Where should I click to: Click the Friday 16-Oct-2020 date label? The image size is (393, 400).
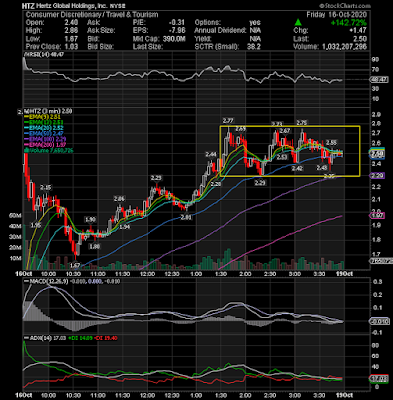337,15
